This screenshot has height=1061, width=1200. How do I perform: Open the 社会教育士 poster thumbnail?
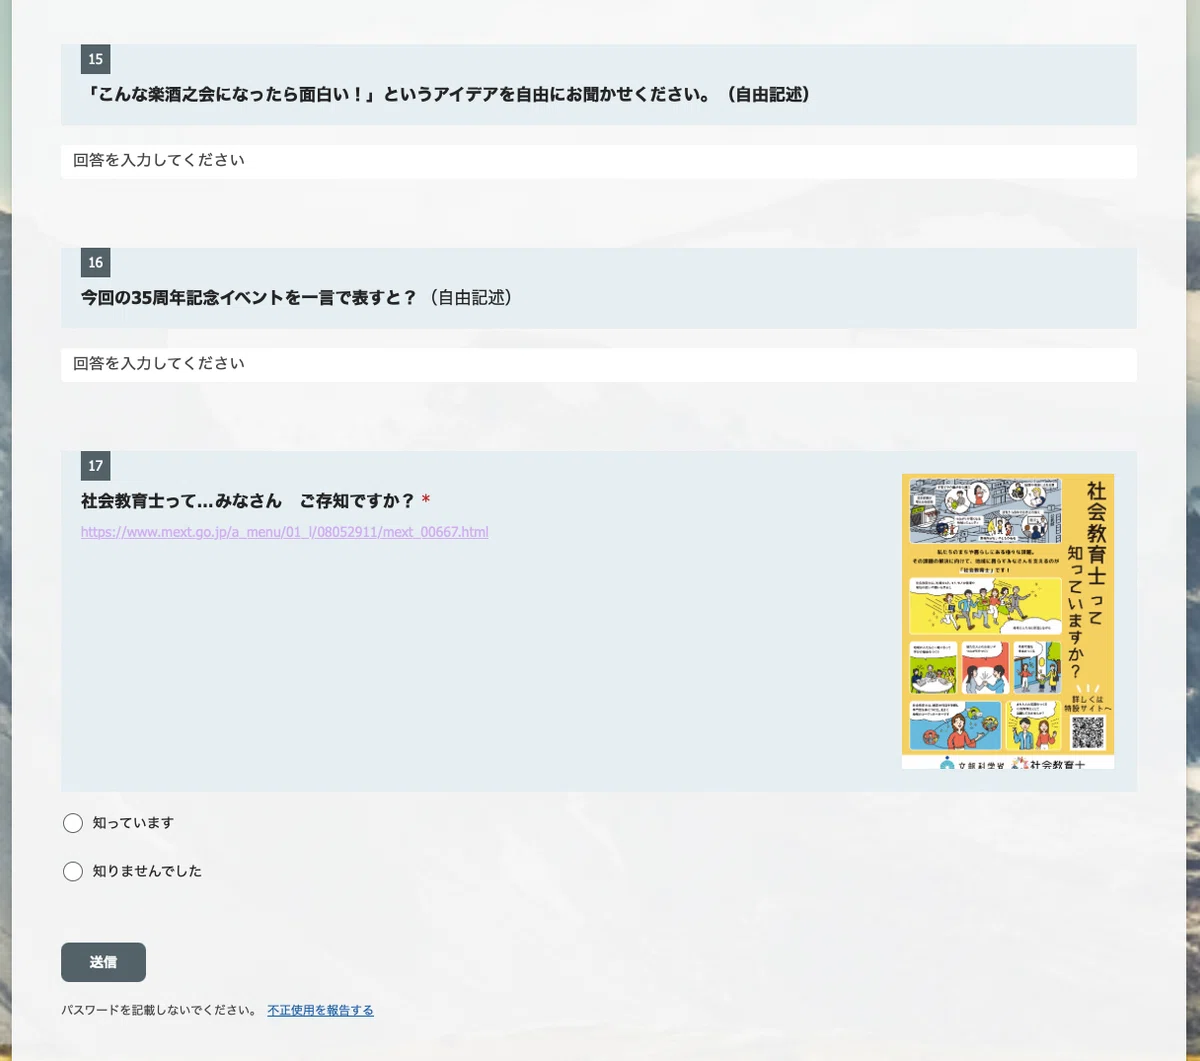pyautogui.click(x=1008, y=621)
